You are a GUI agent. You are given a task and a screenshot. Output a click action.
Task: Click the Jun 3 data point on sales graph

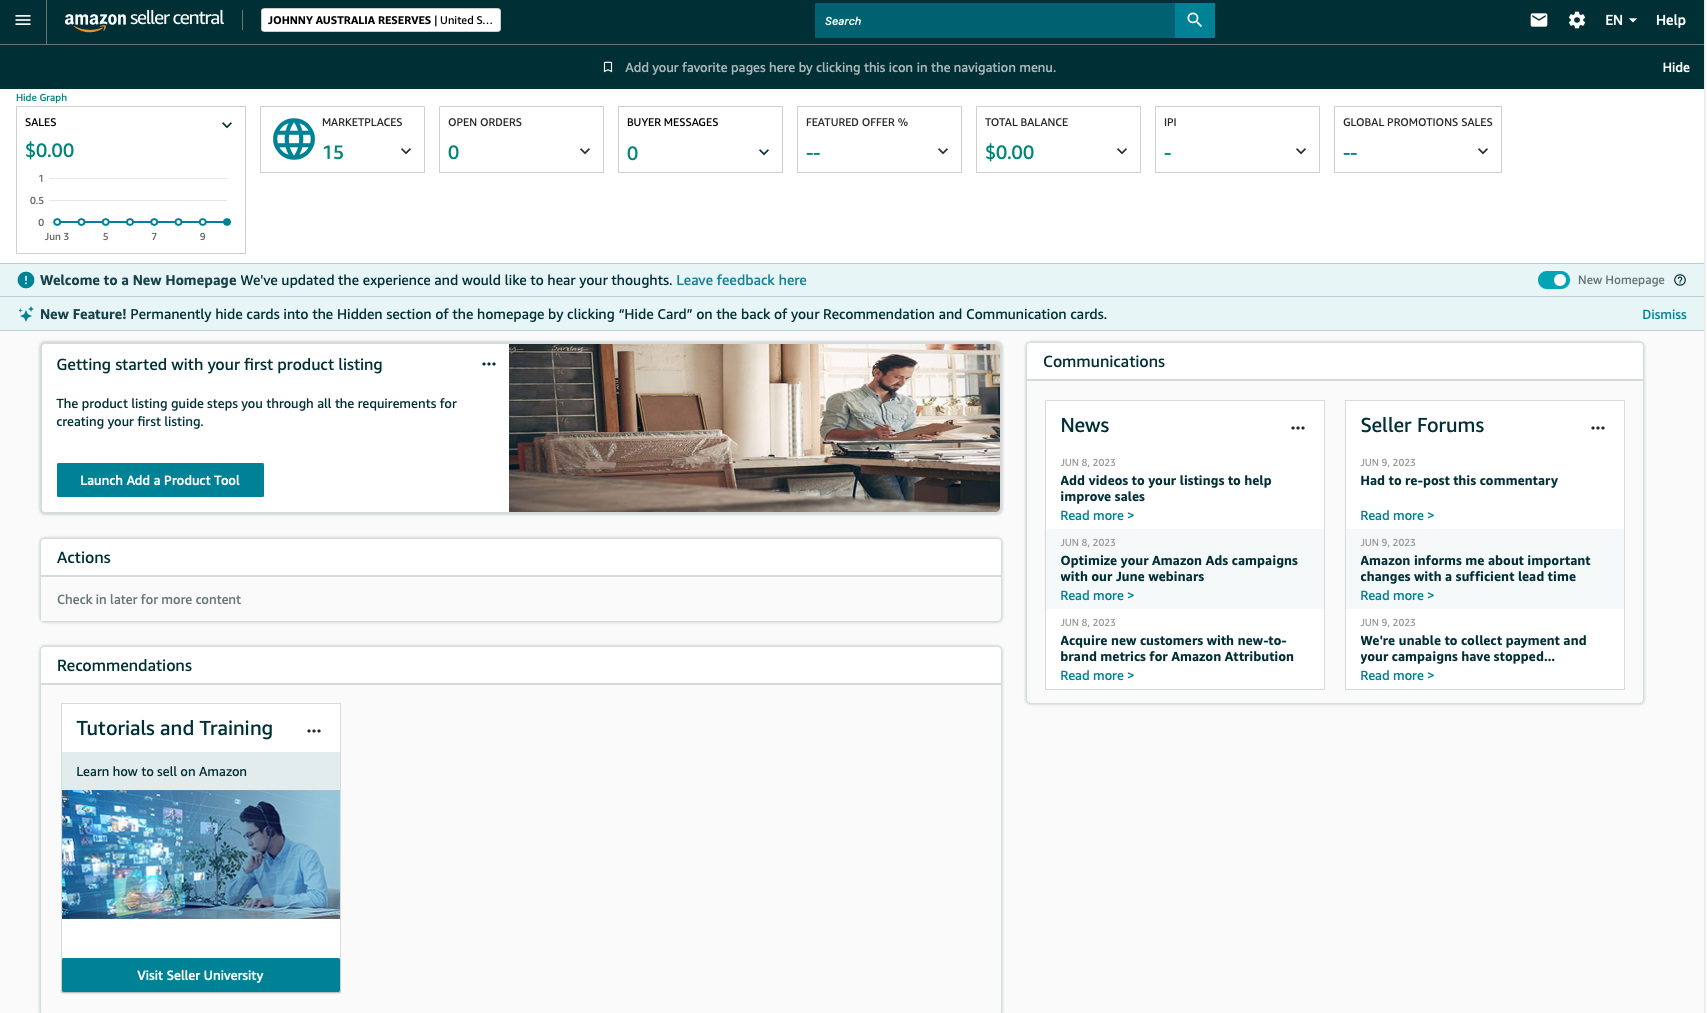click(x=57, y=222)
